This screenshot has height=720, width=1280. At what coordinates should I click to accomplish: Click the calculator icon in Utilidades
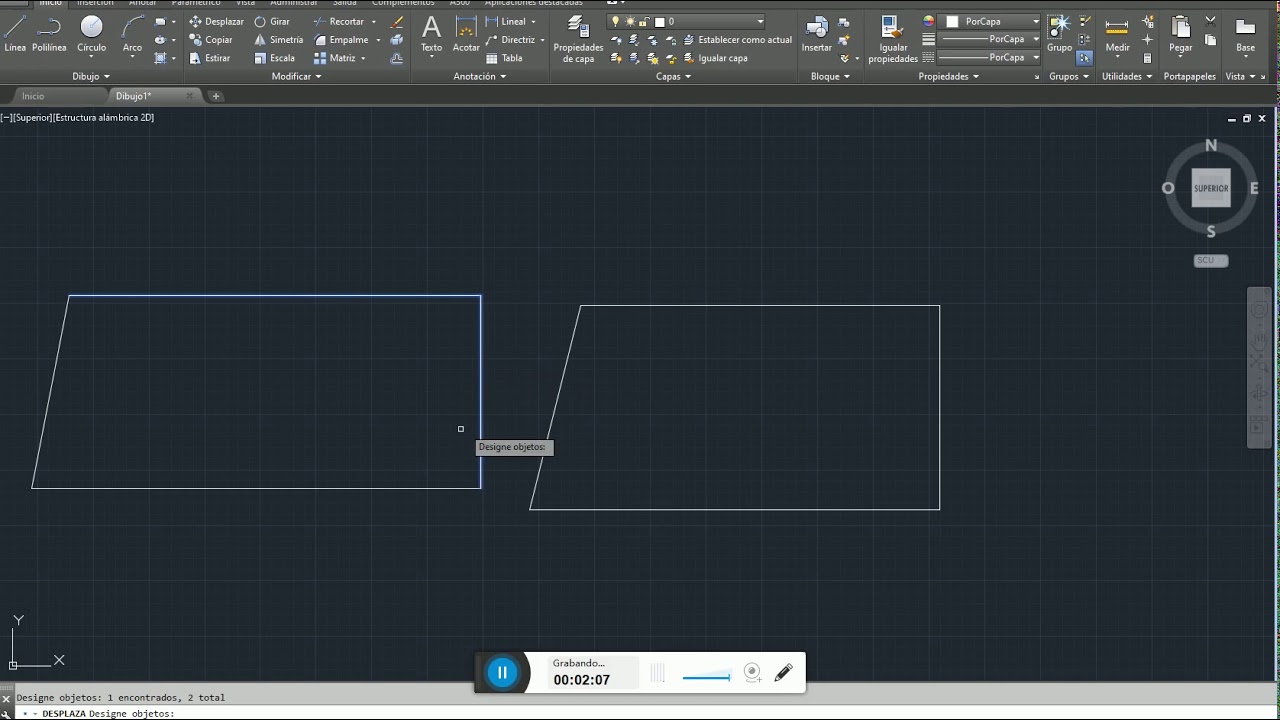click(x=1147, y=58)
